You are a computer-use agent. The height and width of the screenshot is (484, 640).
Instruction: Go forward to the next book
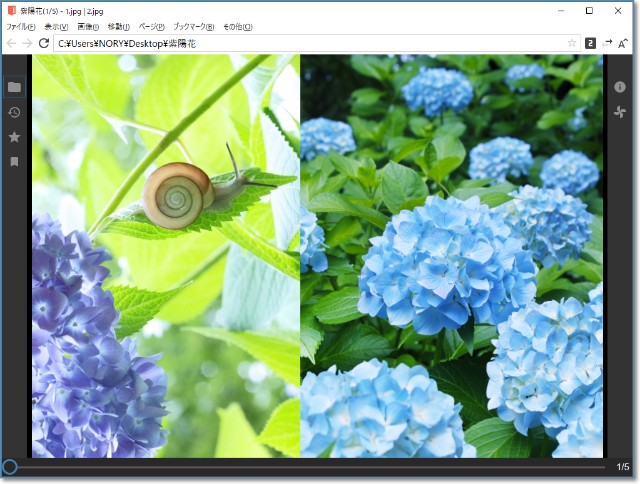point(27,43)
